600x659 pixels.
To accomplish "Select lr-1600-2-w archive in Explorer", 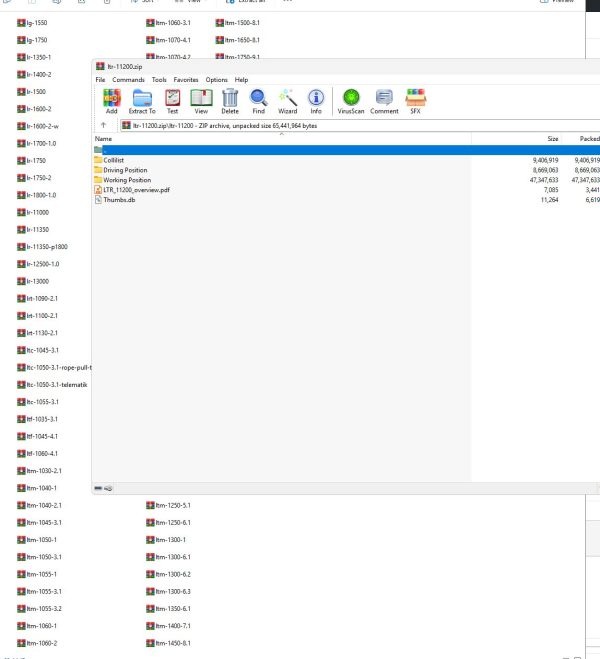I will (x=38, y=126).
